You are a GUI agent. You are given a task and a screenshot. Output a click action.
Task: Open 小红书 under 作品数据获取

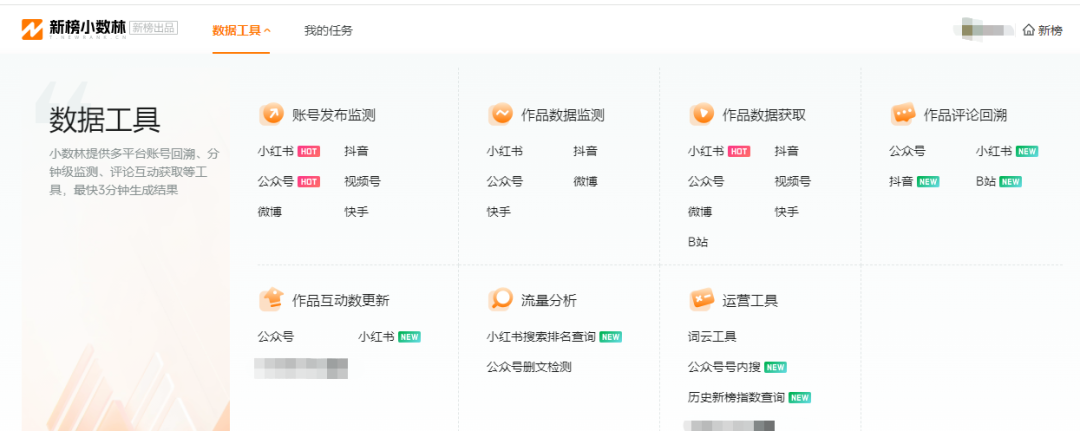pos(705,151)
